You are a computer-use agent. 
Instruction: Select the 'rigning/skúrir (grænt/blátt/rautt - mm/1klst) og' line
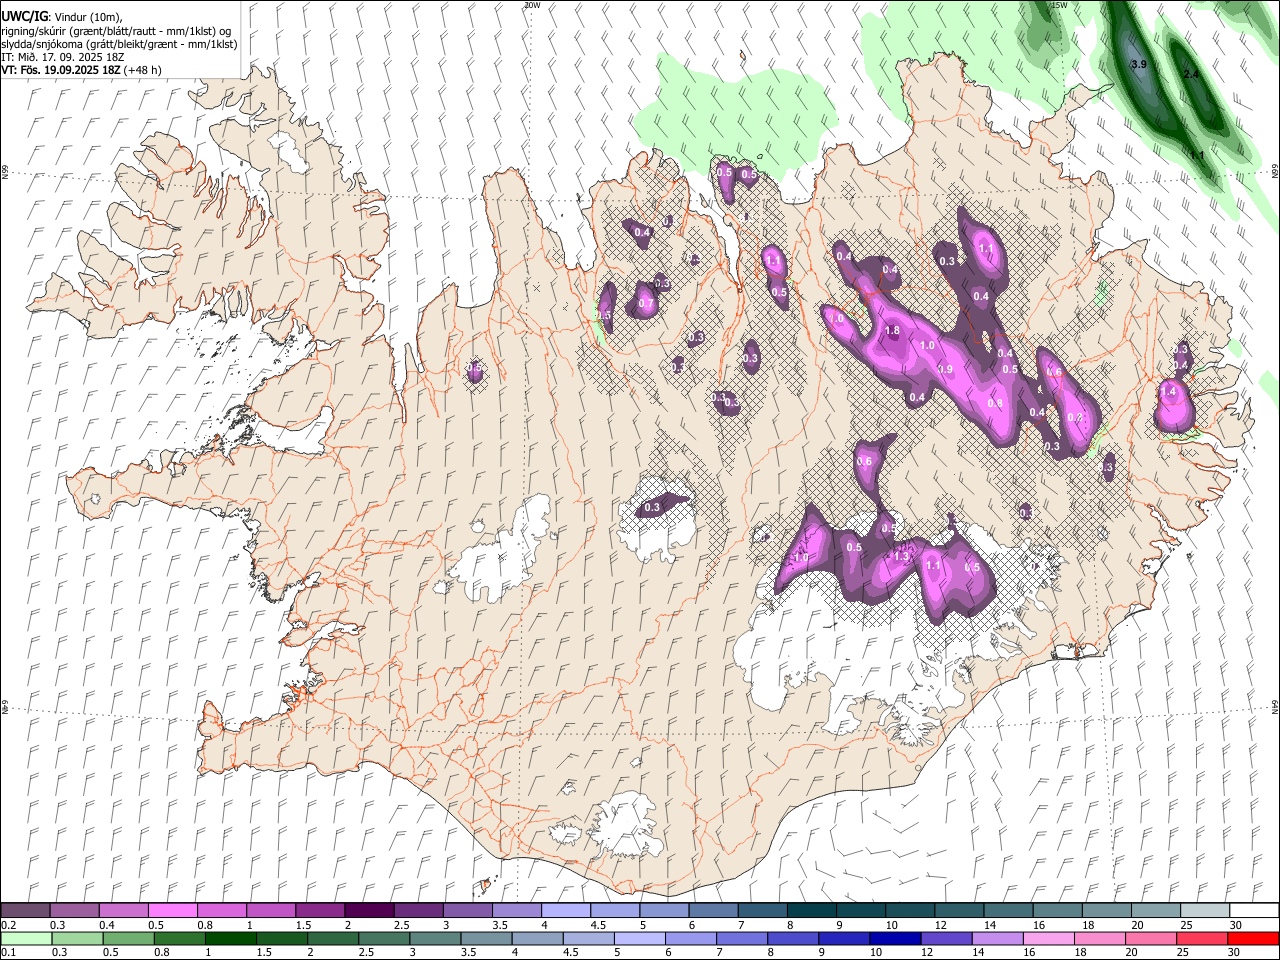116,31
